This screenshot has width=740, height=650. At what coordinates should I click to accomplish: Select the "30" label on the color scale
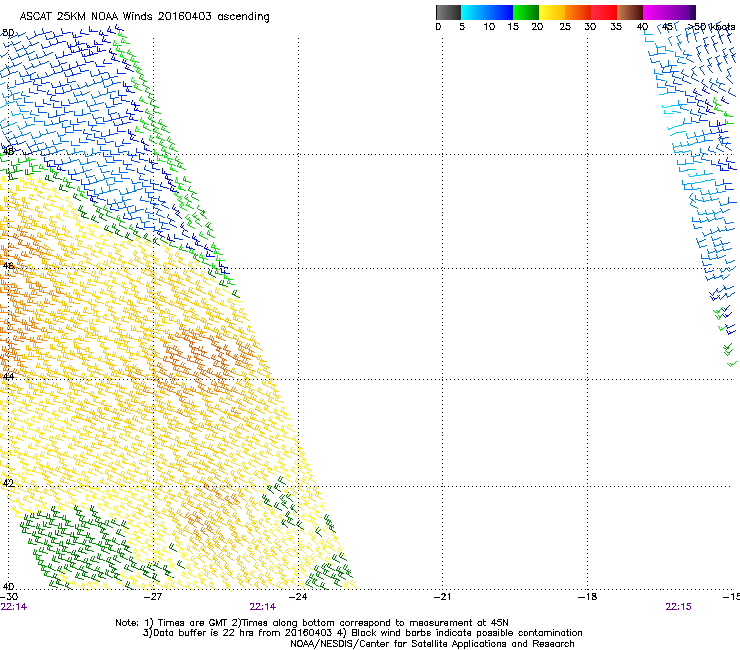point(590,27)
